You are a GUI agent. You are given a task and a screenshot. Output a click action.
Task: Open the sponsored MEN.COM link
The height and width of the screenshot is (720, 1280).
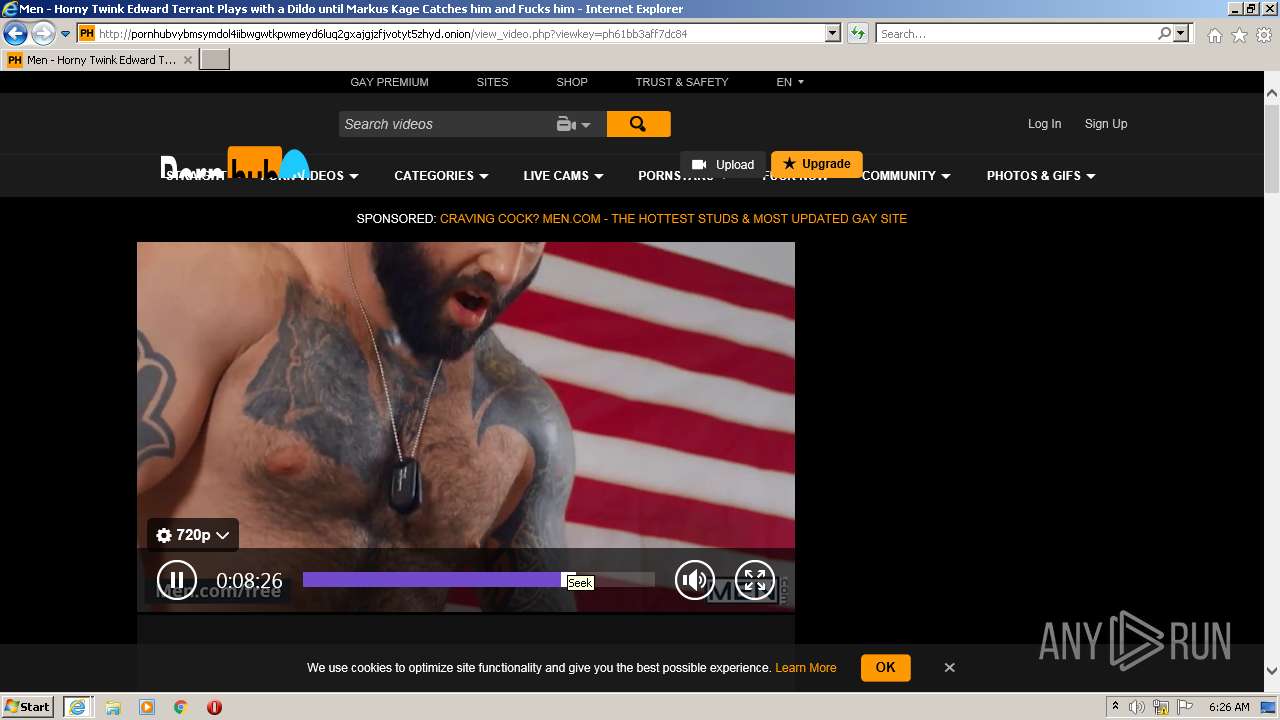673,219
